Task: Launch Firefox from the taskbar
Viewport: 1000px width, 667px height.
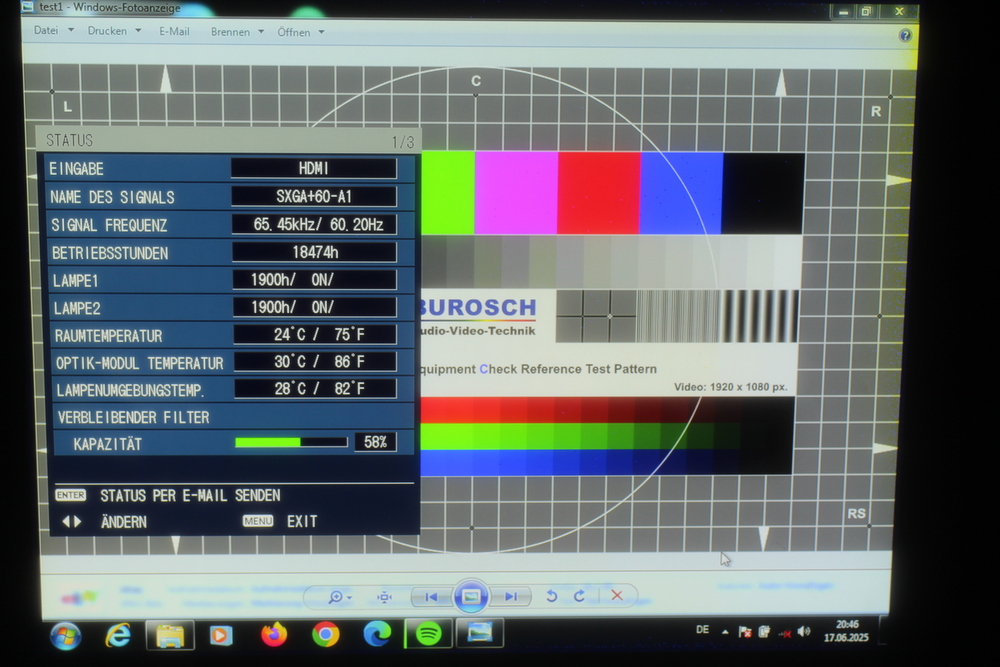Action: pos(274,634)
